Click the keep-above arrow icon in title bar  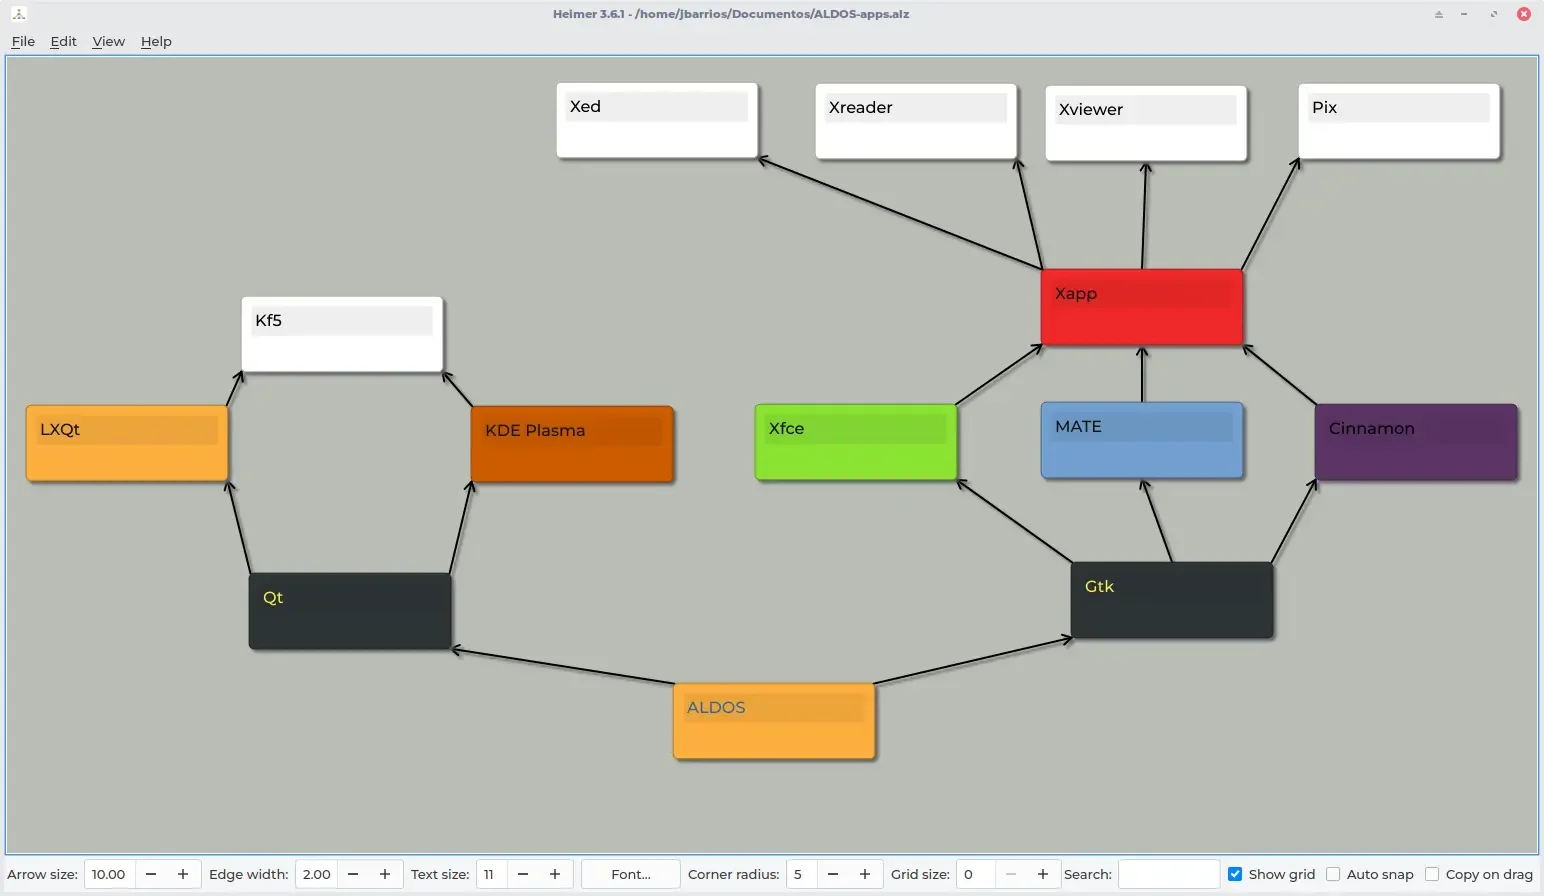pyautogui.click(x=1439, y=14)
